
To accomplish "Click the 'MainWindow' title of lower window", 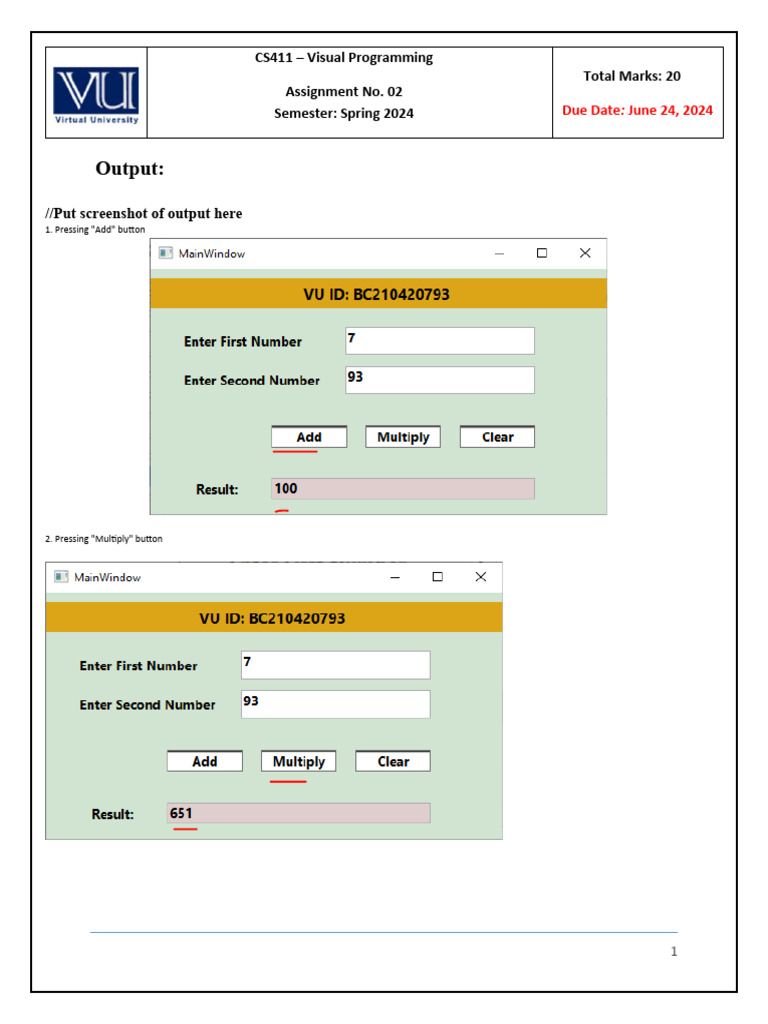I will click(107, 577).
